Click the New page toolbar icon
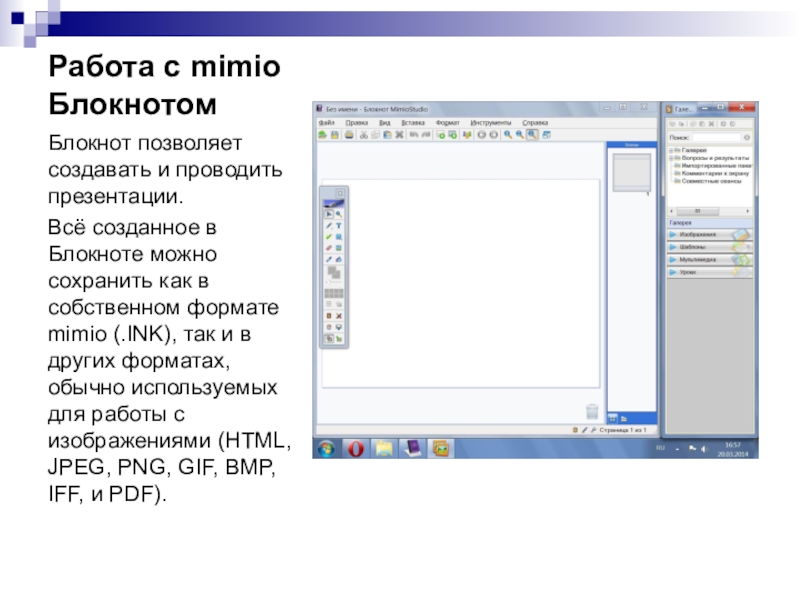This screenshot has width=800, height=600. click(441, 135)
